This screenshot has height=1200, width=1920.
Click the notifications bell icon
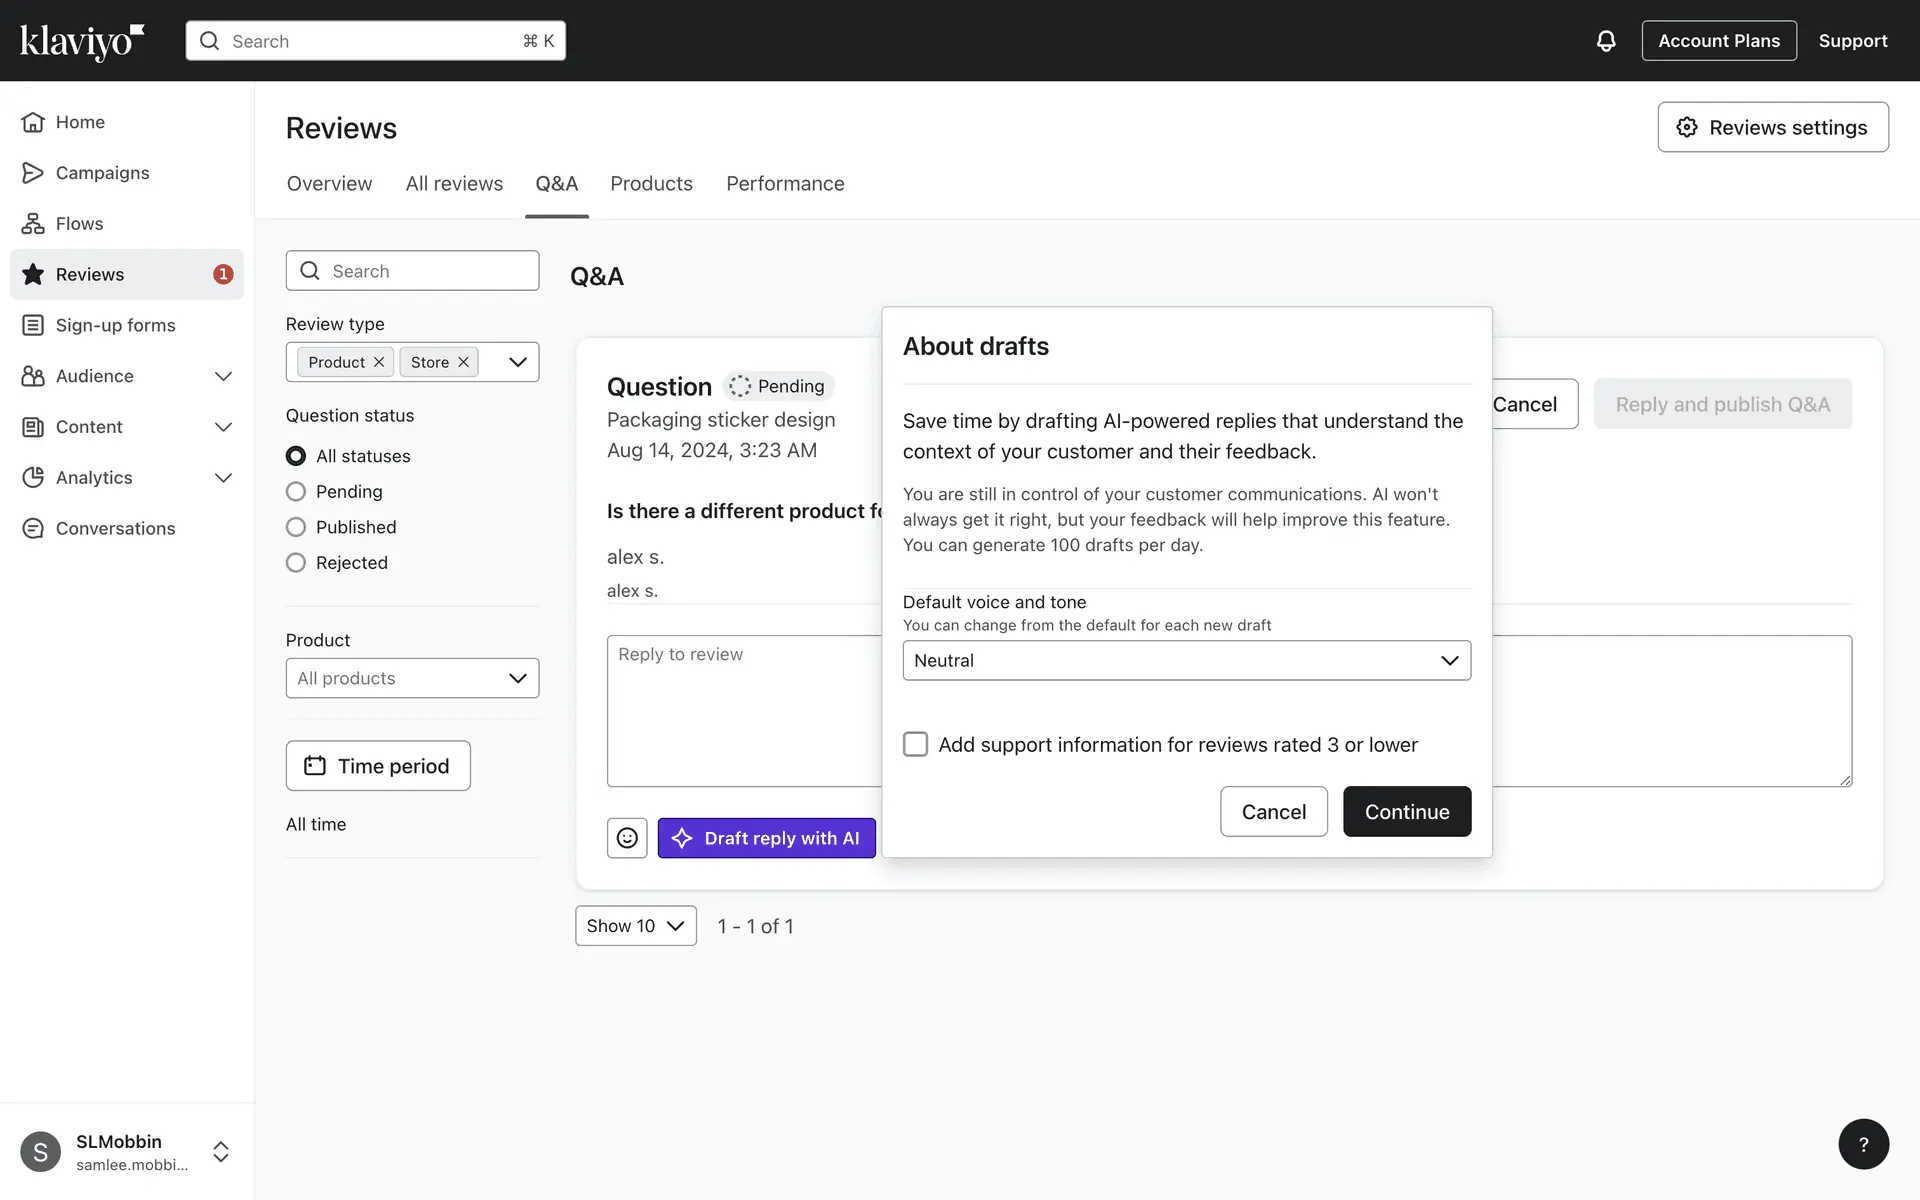coord(1605,41)
